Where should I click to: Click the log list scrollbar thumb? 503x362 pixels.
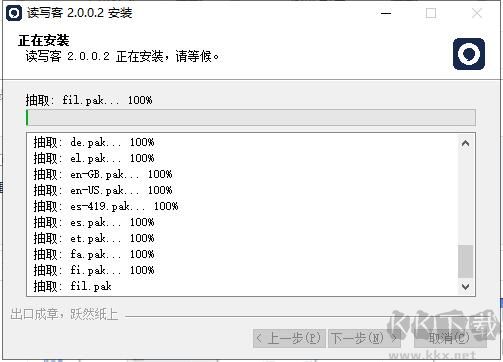(466, 261)
